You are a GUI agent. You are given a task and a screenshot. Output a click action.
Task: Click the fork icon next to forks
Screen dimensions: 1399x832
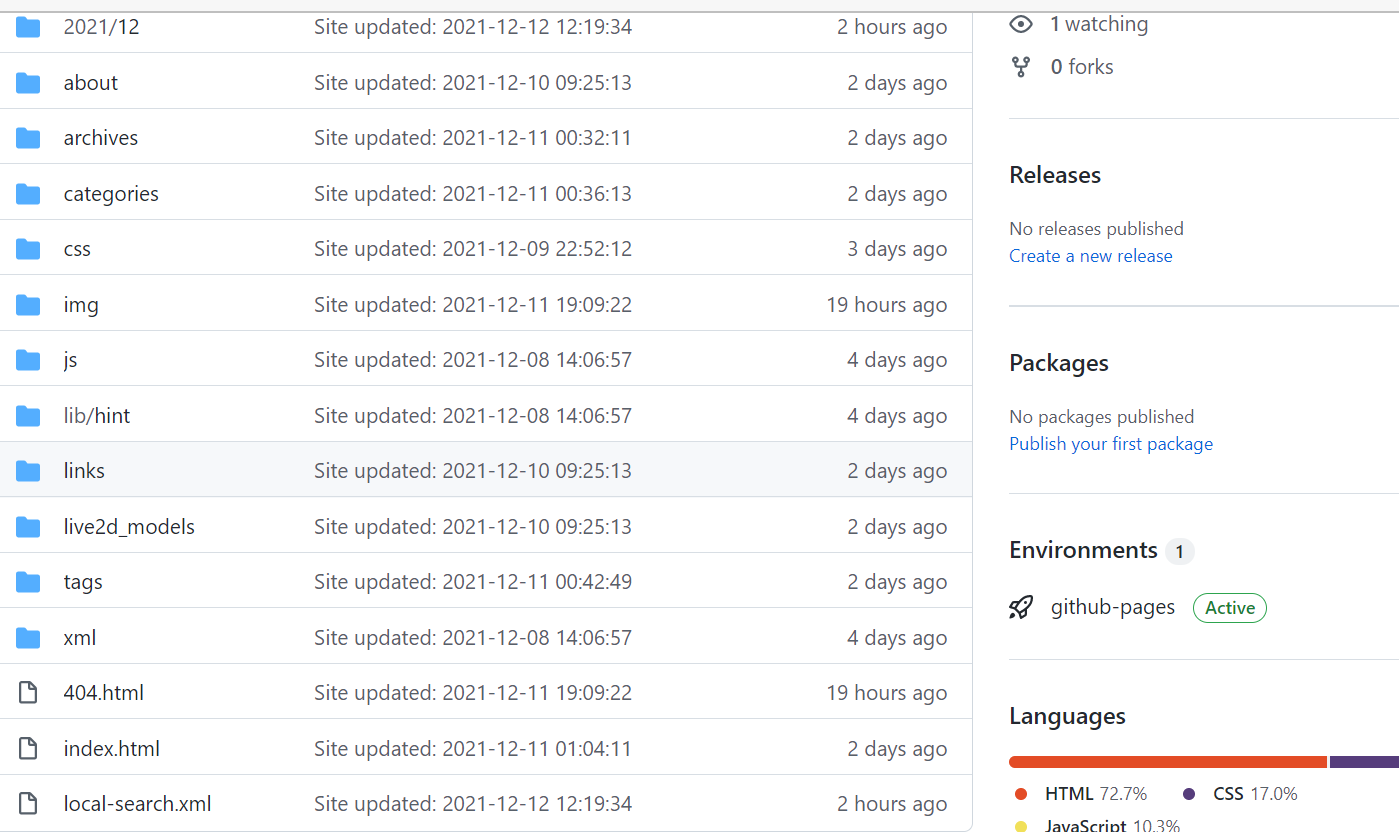pos(1021,67)
